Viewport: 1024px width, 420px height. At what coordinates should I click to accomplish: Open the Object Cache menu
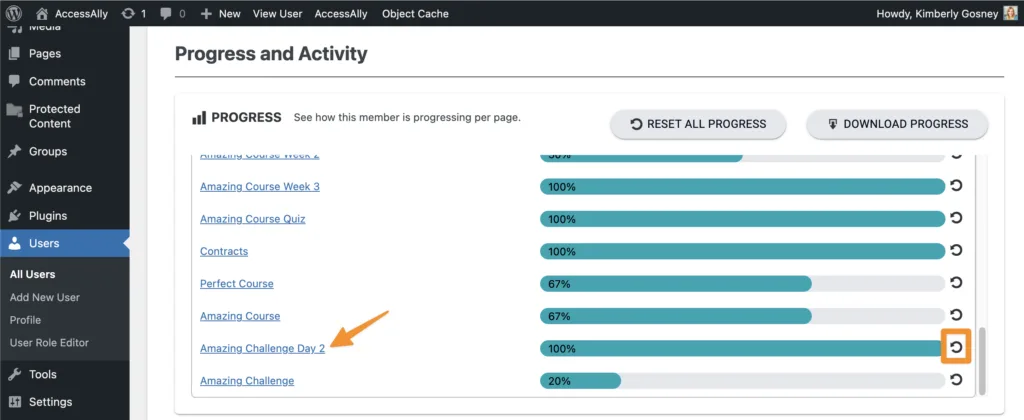[415, 14]
